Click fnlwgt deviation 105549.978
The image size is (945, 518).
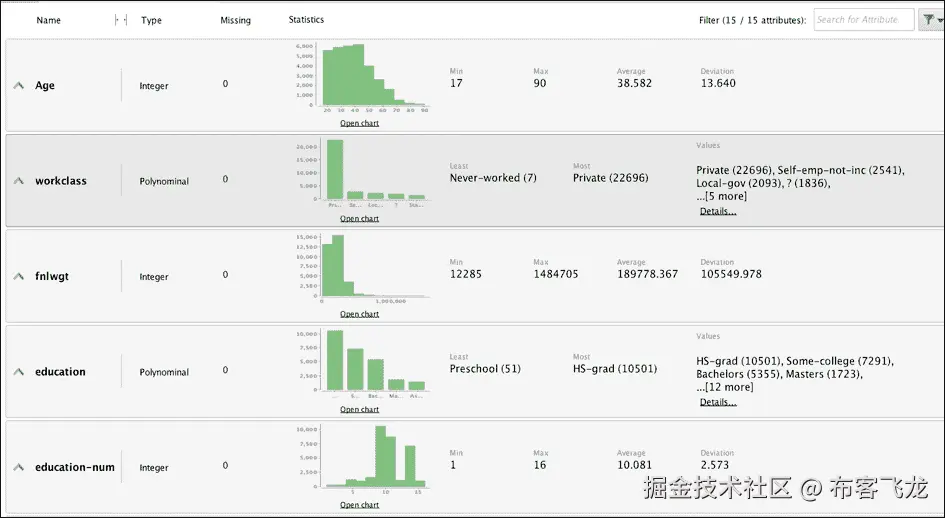coord(731,274)
